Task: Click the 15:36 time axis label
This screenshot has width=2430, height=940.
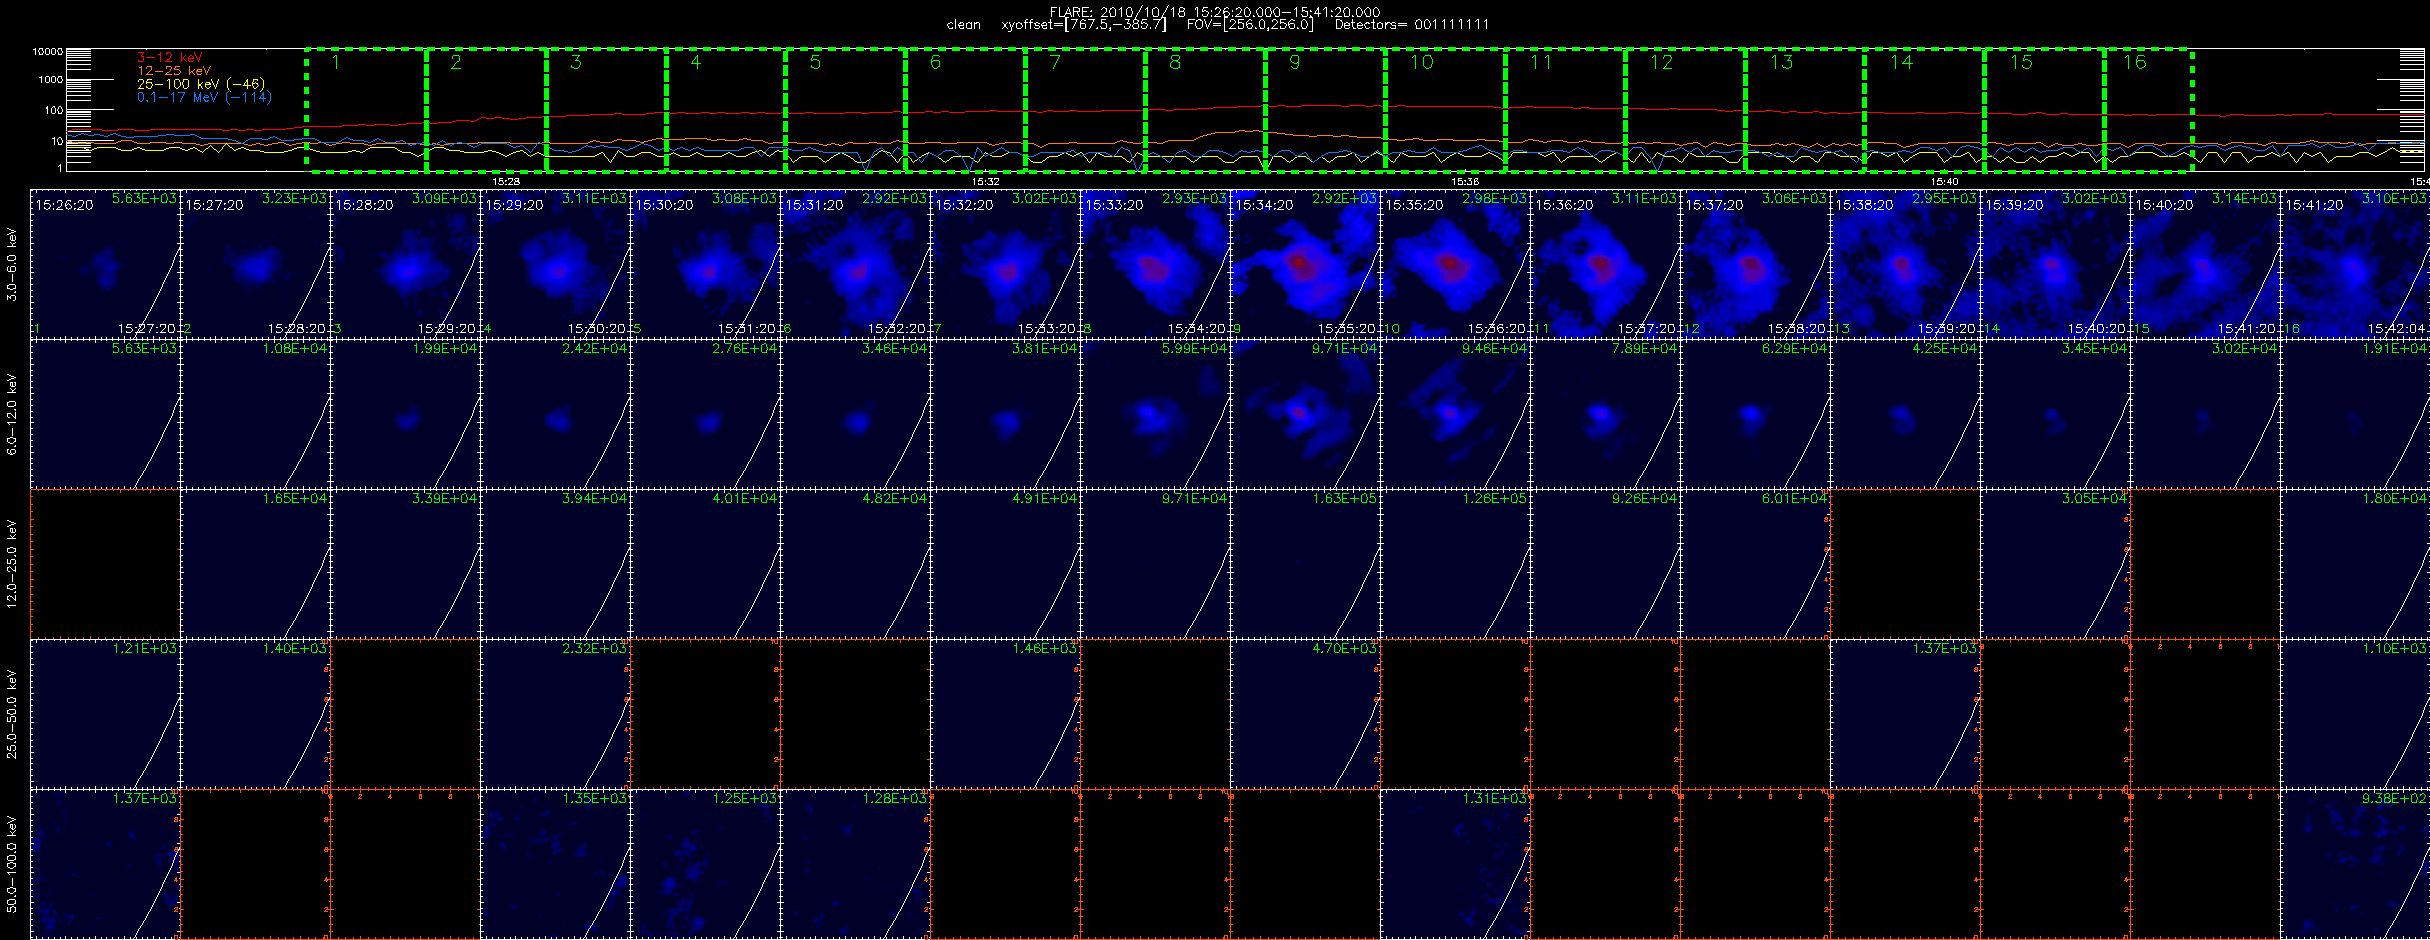Action: pyautogui.click(x=1465, y=181)
